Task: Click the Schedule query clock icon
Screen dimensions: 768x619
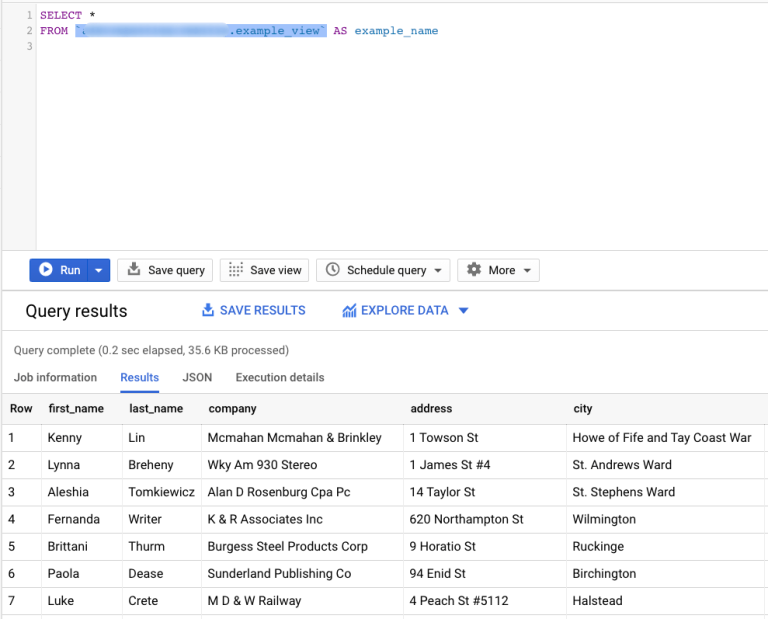Action: 333,270
